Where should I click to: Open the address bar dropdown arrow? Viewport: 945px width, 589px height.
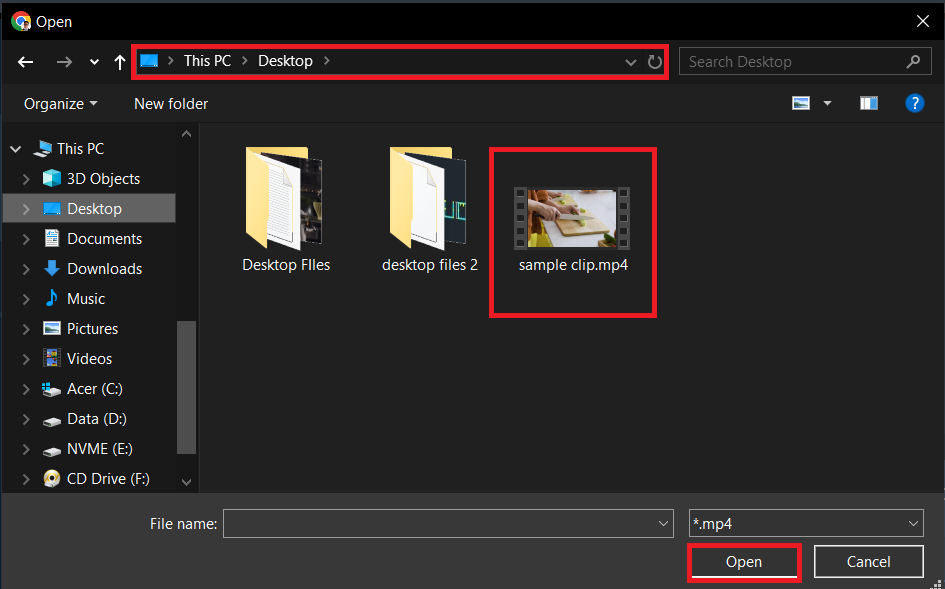(630, 61)
